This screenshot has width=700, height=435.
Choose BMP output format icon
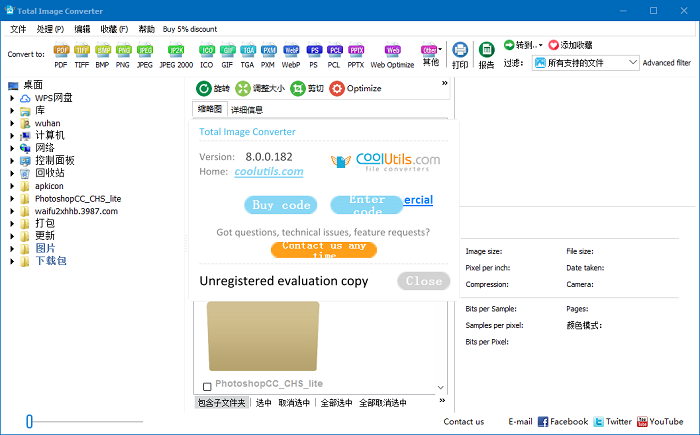[102, 50]
